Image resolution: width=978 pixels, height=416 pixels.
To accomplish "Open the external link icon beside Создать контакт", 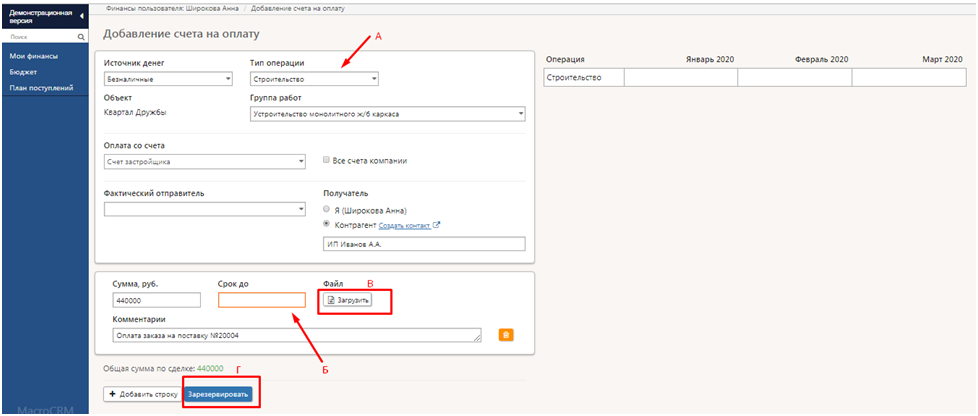I will click(437, 226).
